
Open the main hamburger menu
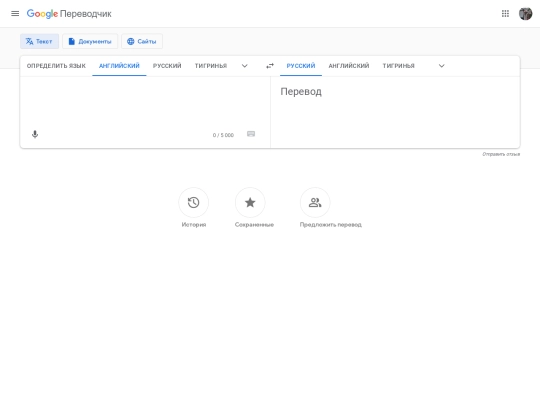pyautogui.click(x=15, y=14)
